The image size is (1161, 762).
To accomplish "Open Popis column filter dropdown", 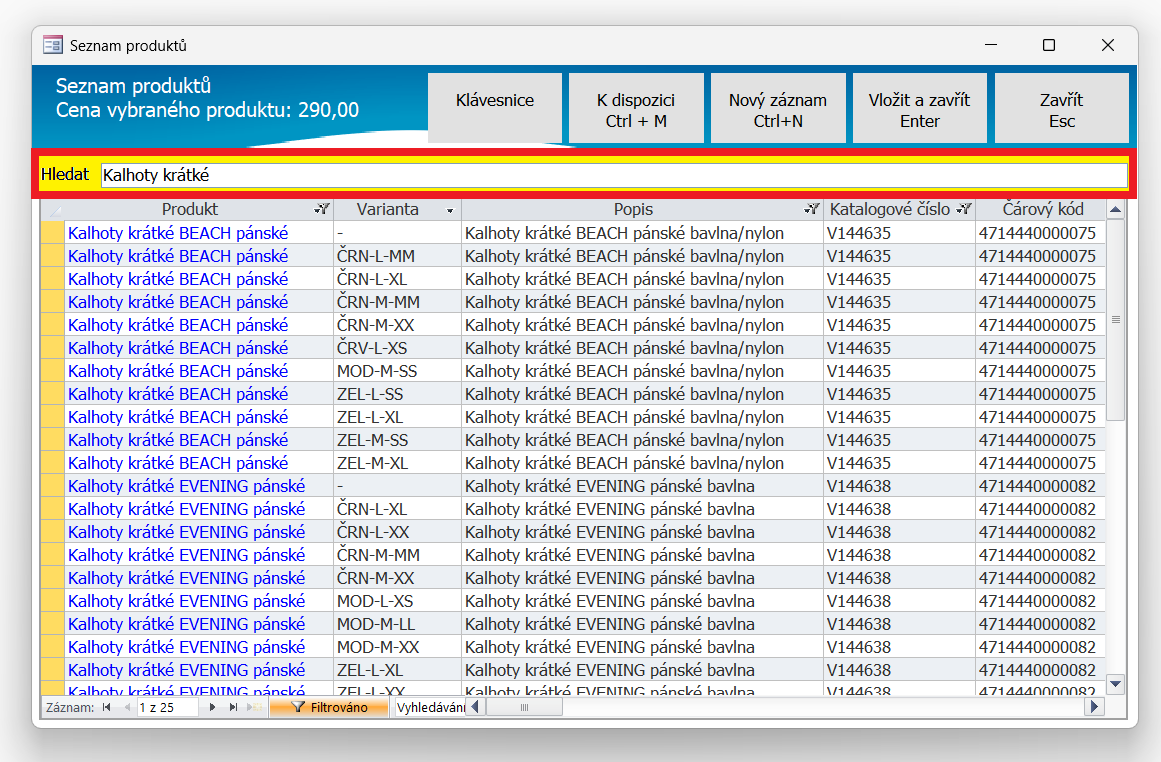I will pos(812,210).
